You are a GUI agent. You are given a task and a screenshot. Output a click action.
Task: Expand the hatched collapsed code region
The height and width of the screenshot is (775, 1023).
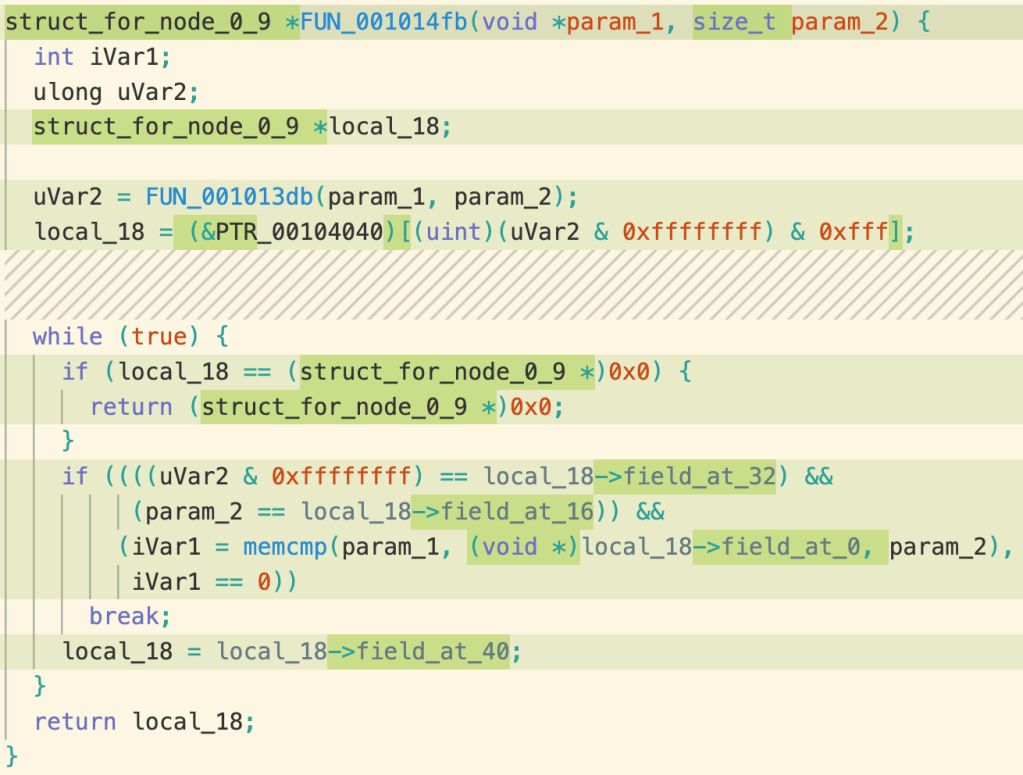[x=511, y=285]
